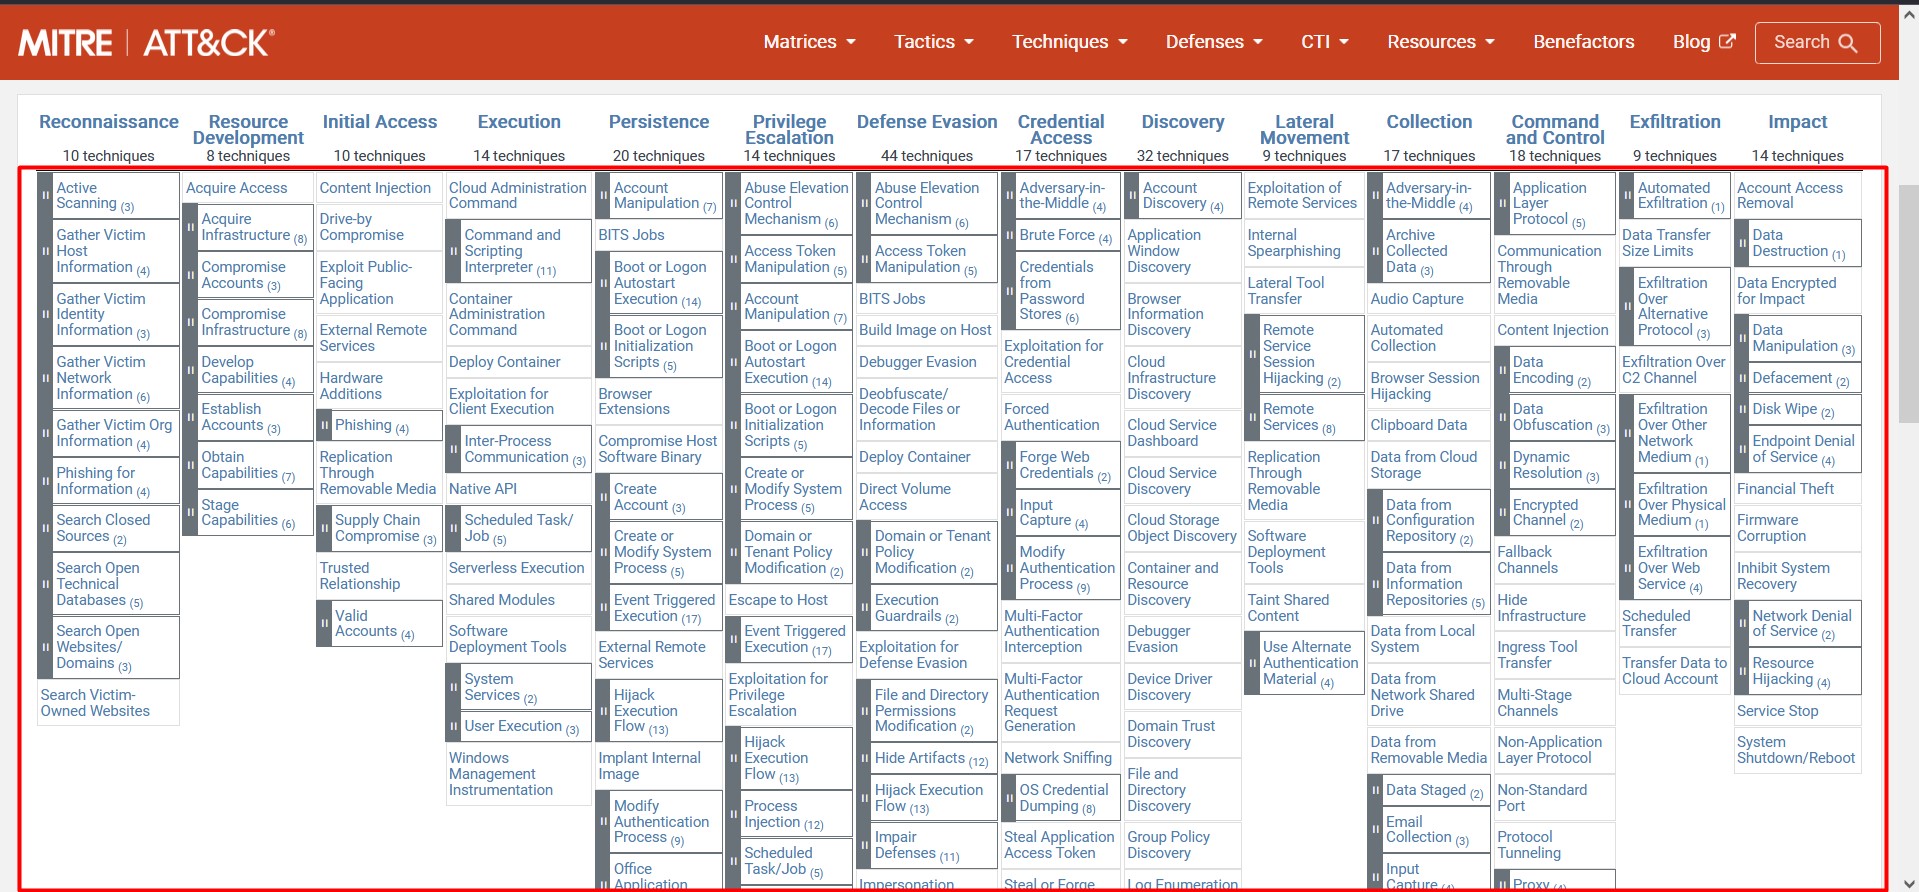Open the Lateral Movement tactic heading

[x=1304, y=130]
